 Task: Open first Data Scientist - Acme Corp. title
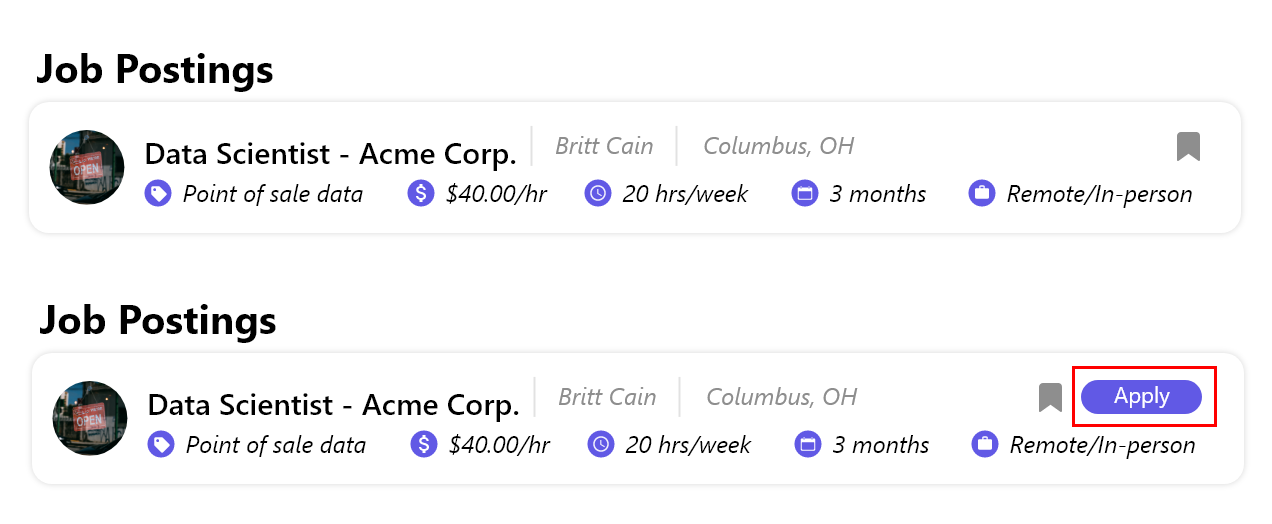coord(330,154)
